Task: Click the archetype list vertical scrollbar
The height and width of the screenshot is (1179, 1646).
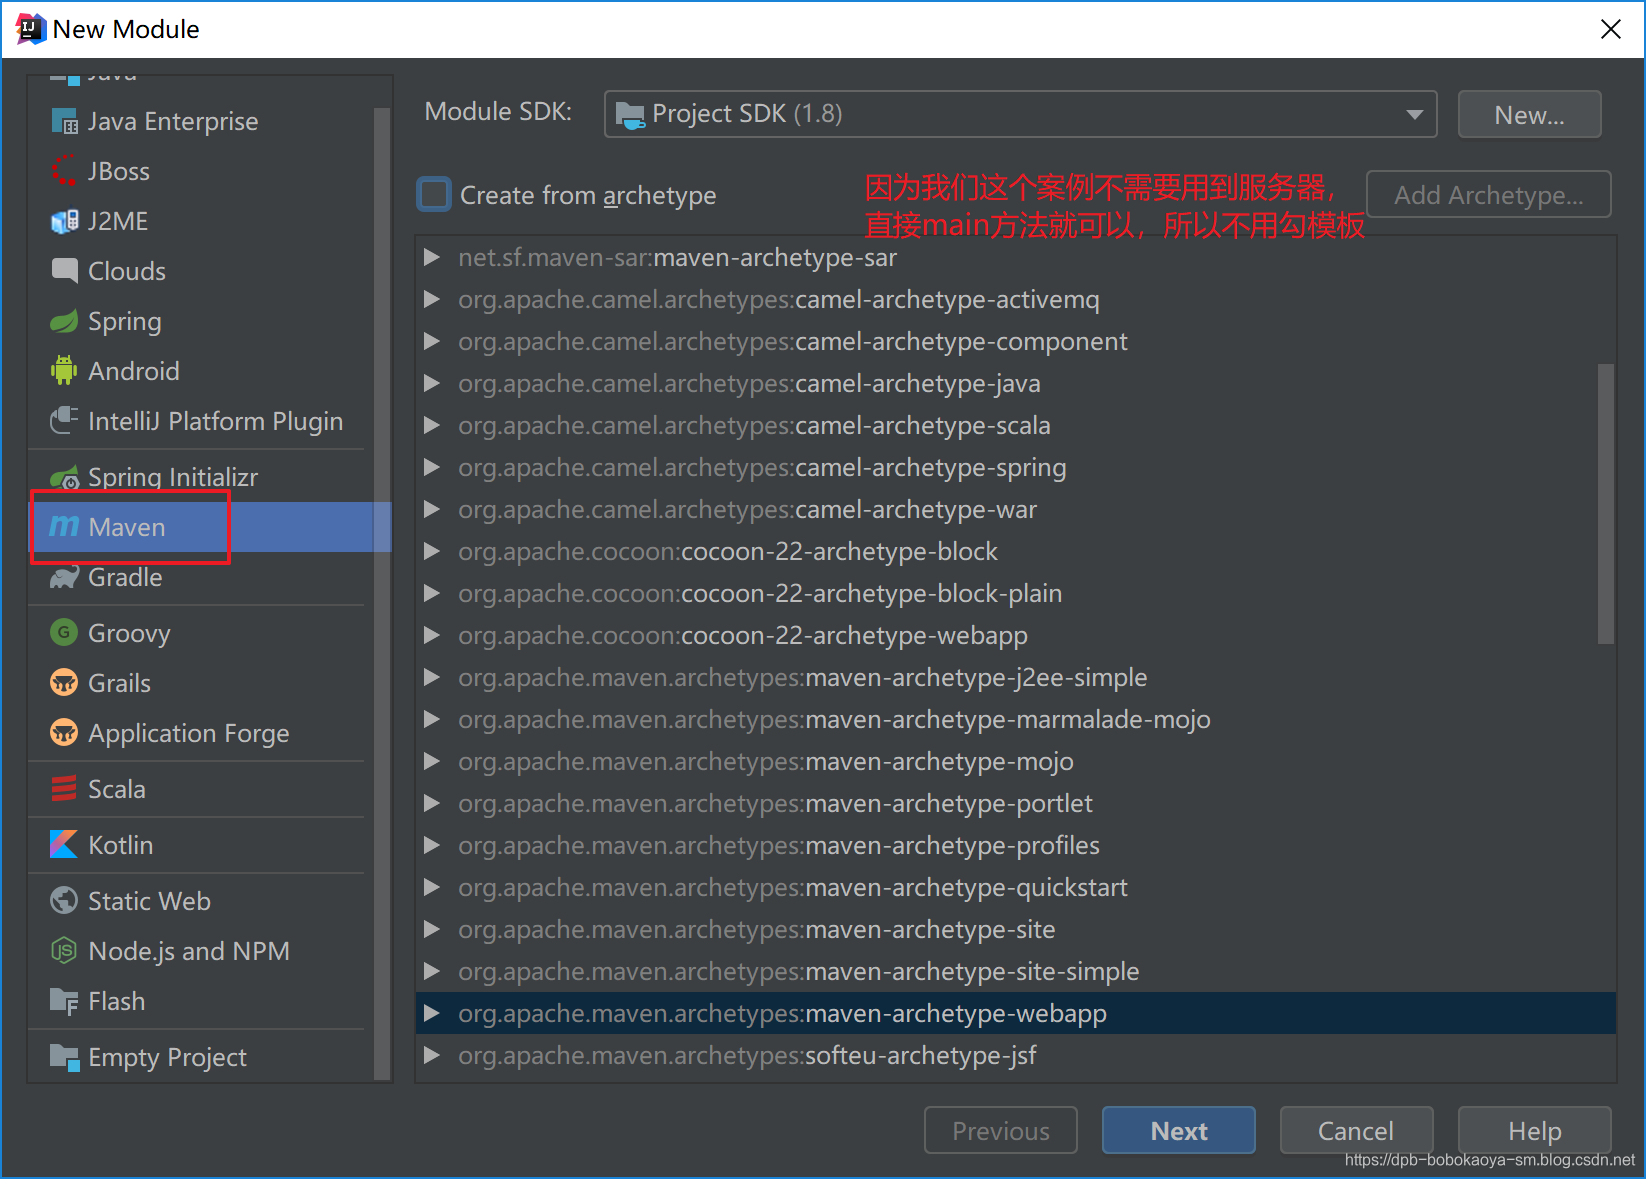Action: click(x=1606, y=504)
